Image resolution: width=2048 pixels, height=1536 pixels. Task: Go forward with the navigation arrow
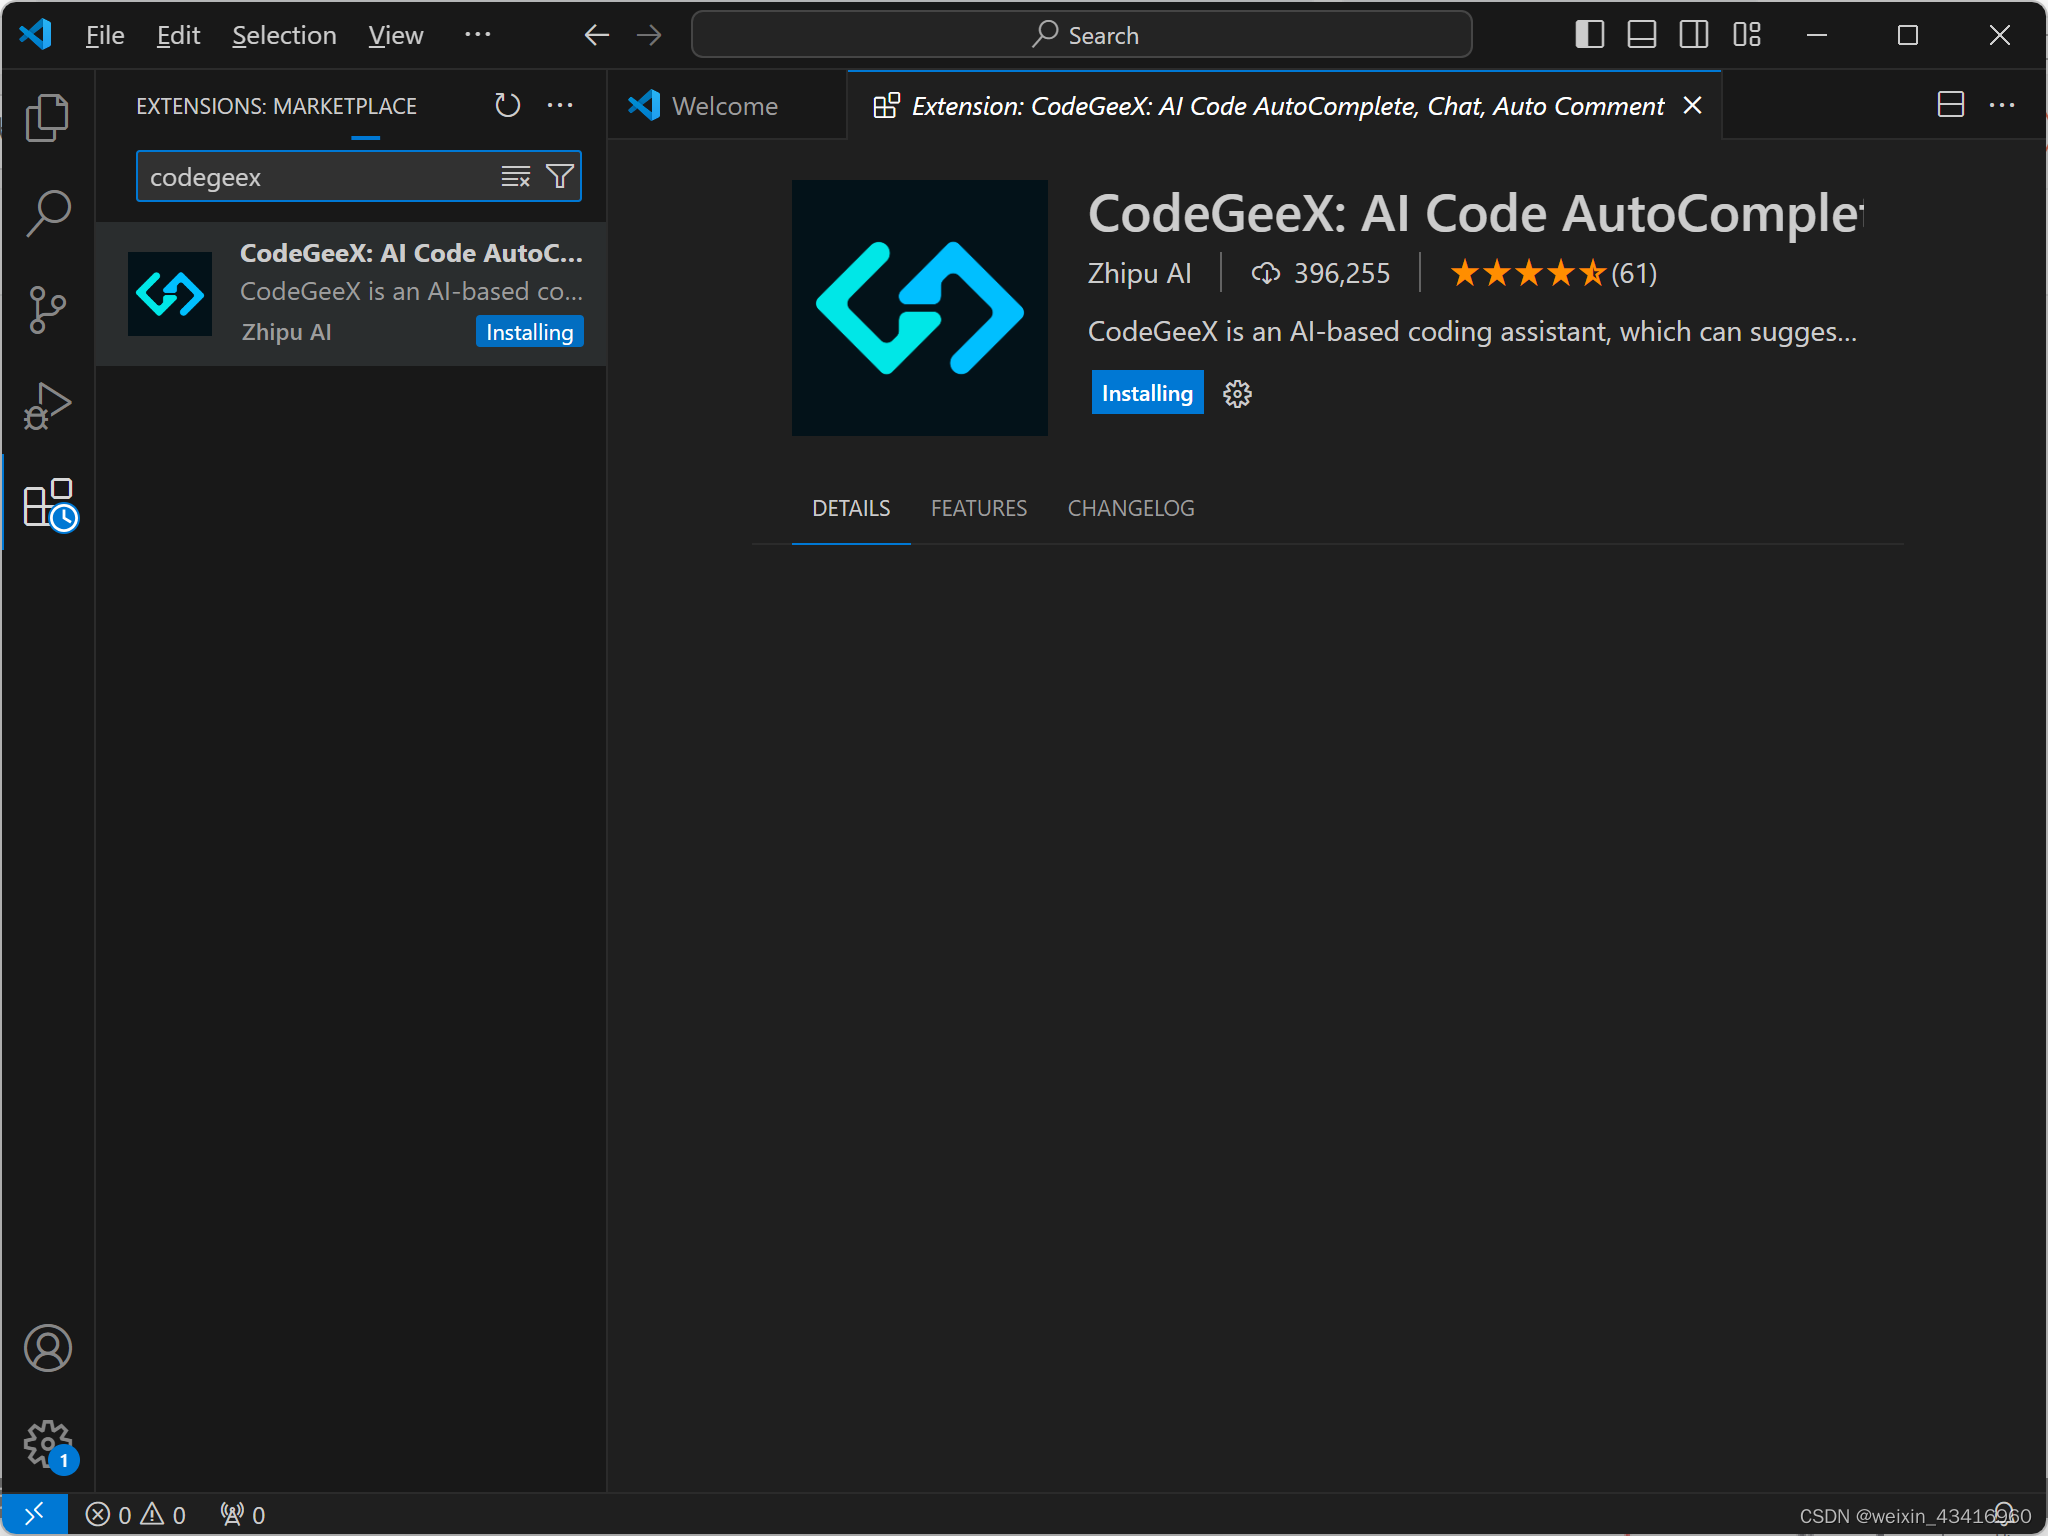point(649,35)
